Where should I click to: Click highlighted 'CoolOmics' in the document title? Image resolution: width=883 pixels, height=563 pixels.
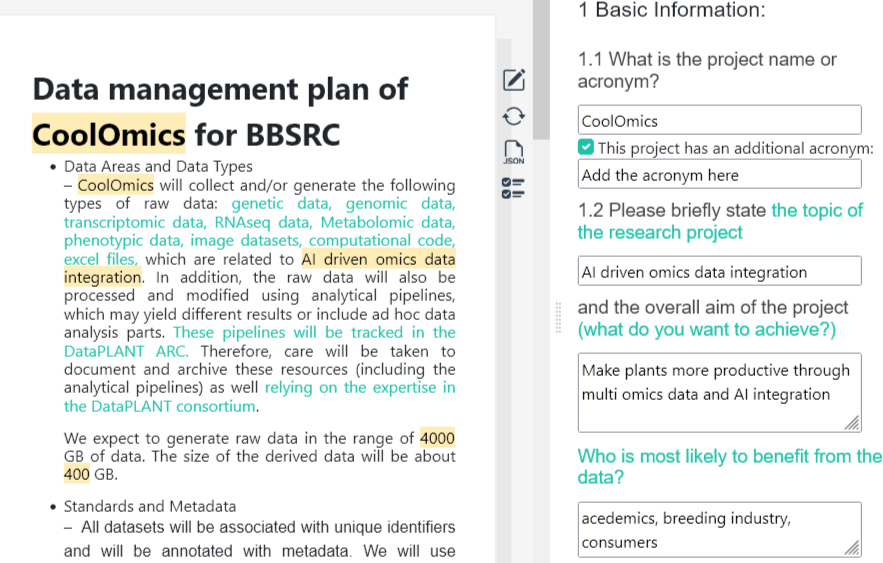[109, 134]
